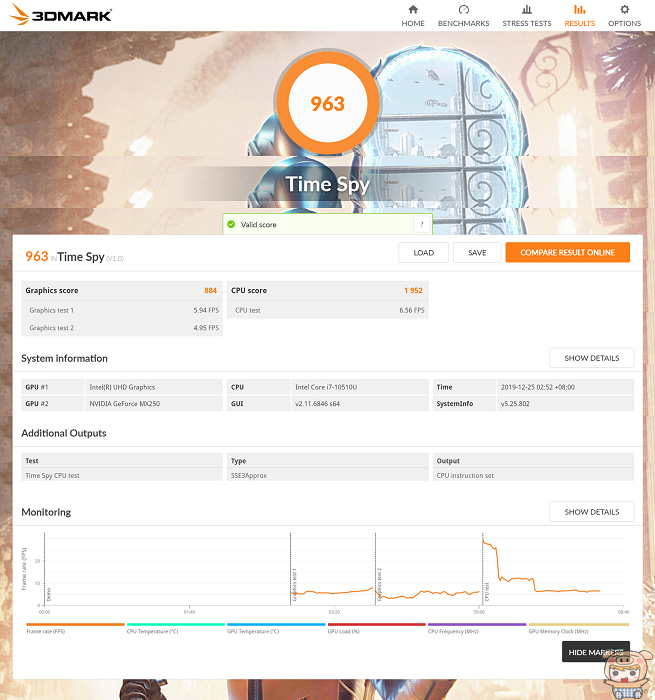Click the Monitoring heading
Viewport: 655px width, 700px height.
(x=46, y=512)
